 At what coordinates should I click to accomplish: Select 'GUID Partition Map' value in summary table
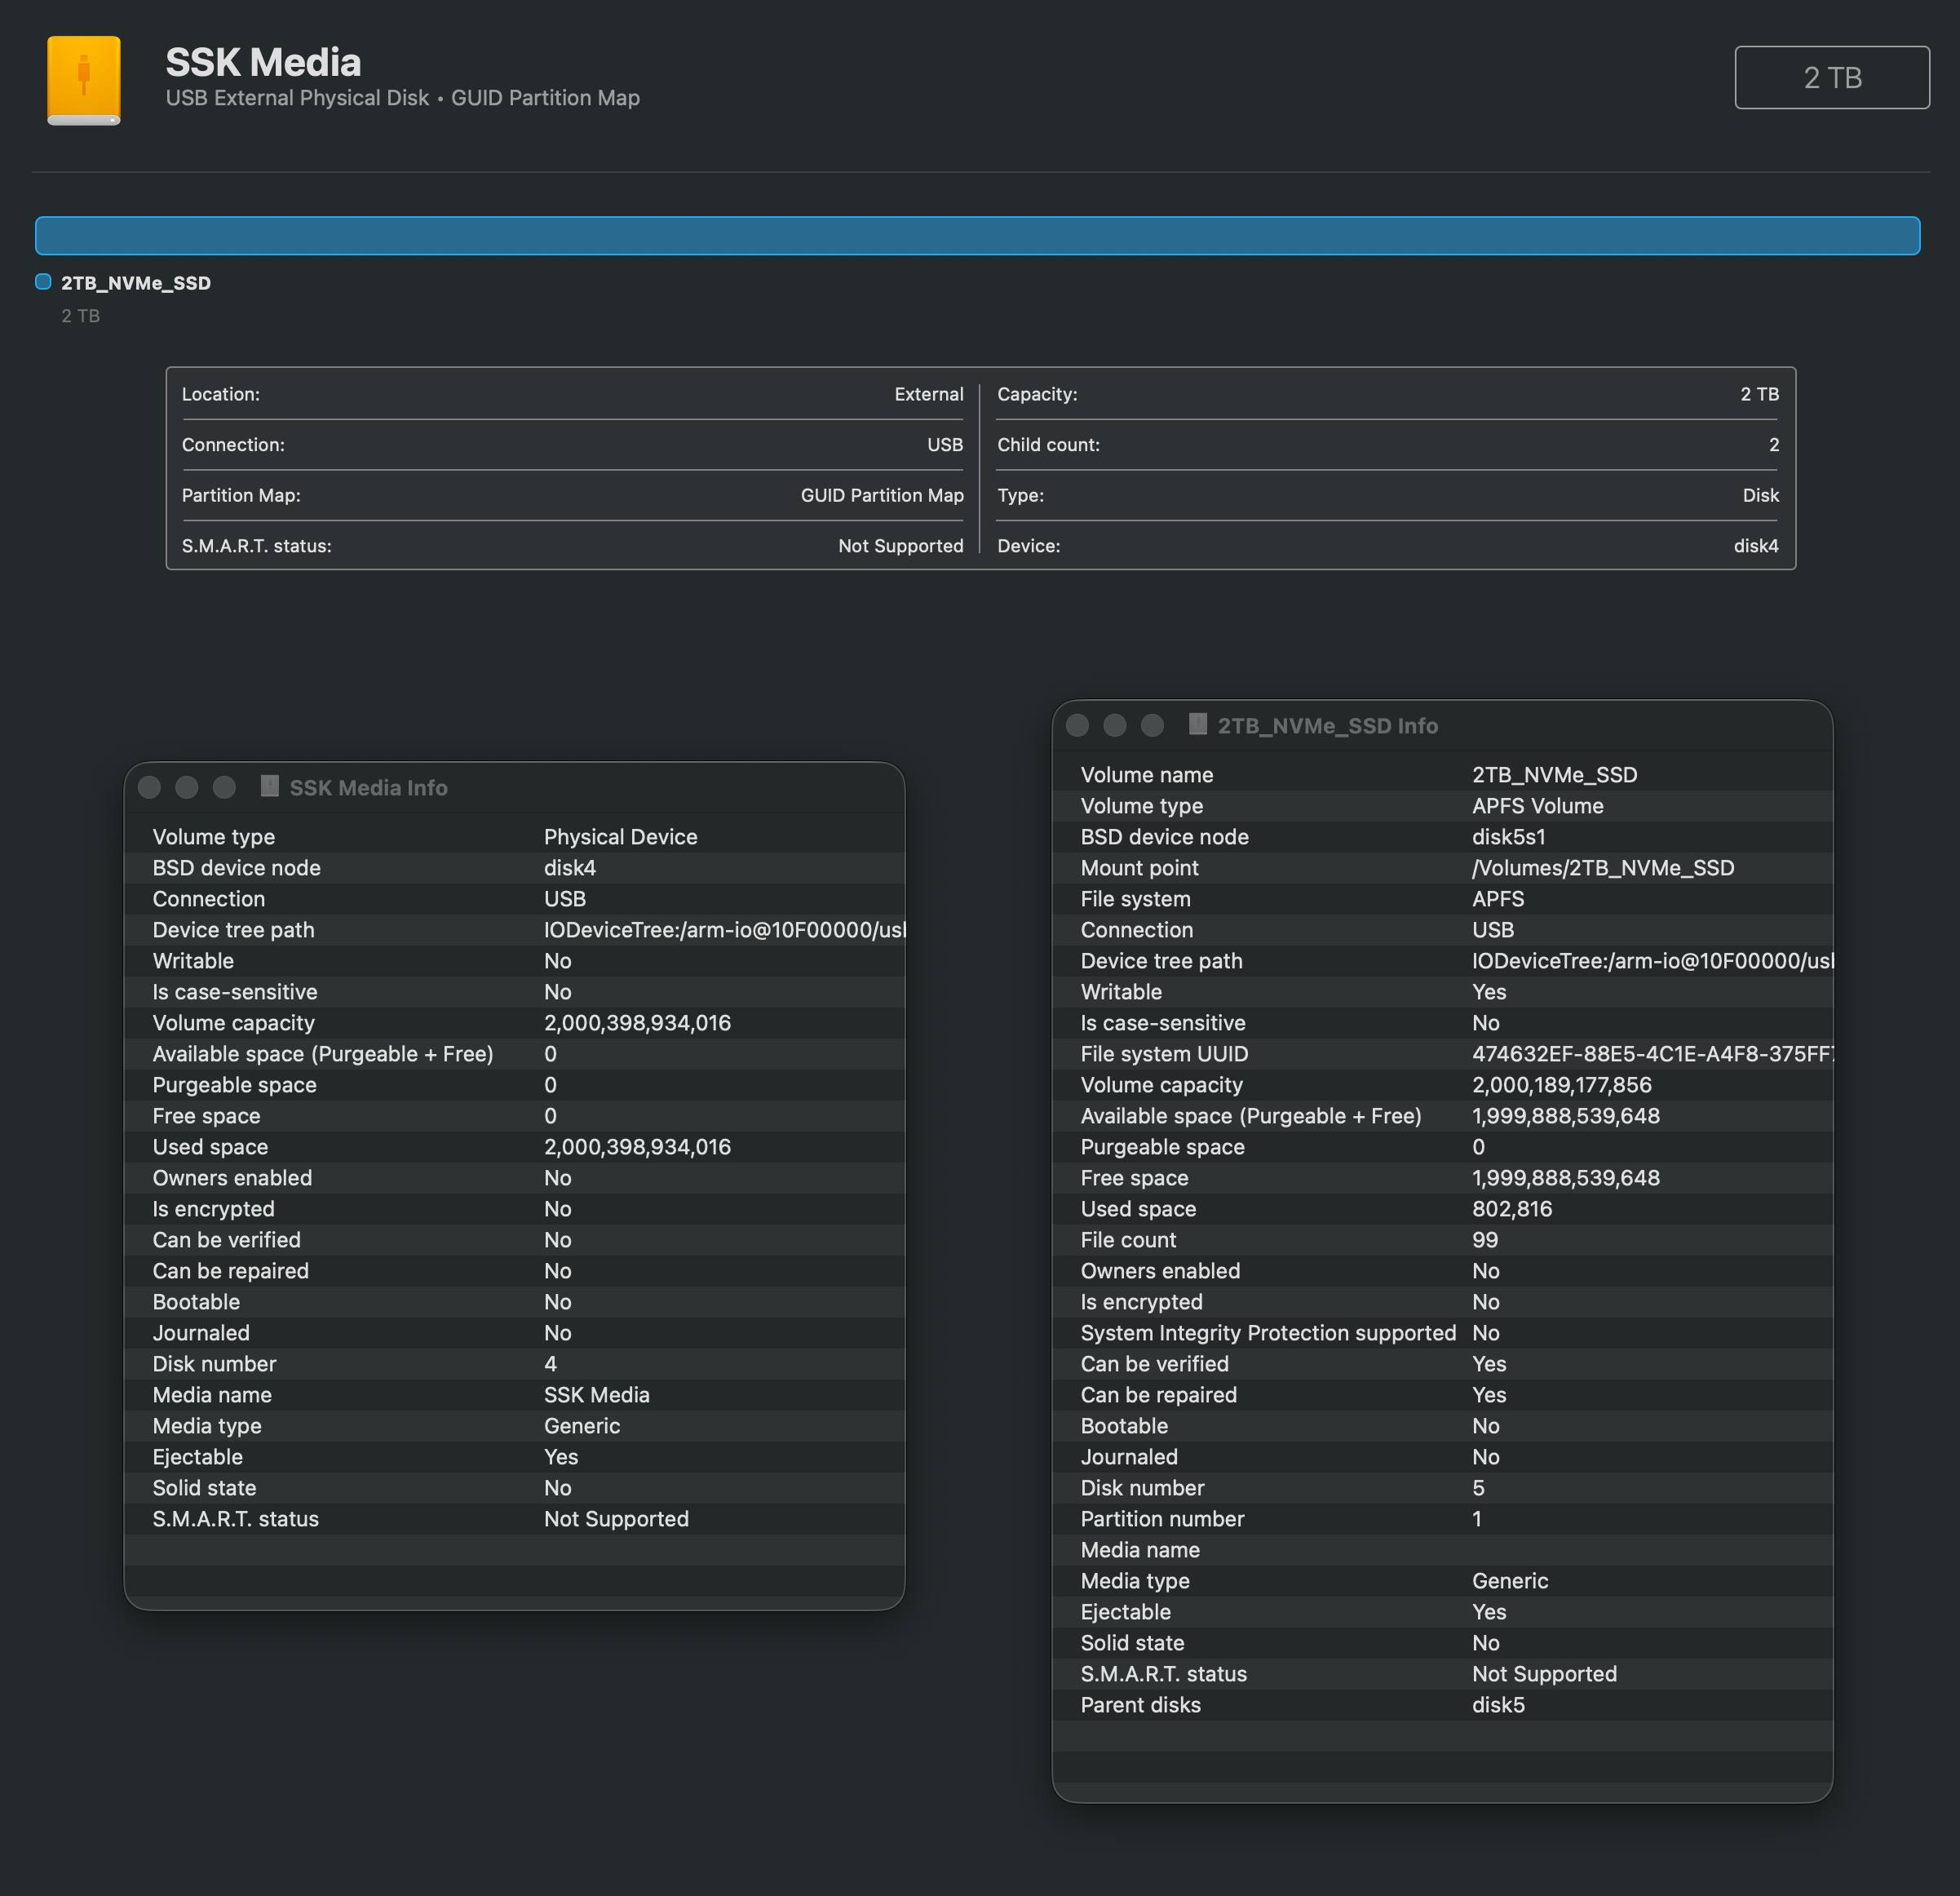882,495
